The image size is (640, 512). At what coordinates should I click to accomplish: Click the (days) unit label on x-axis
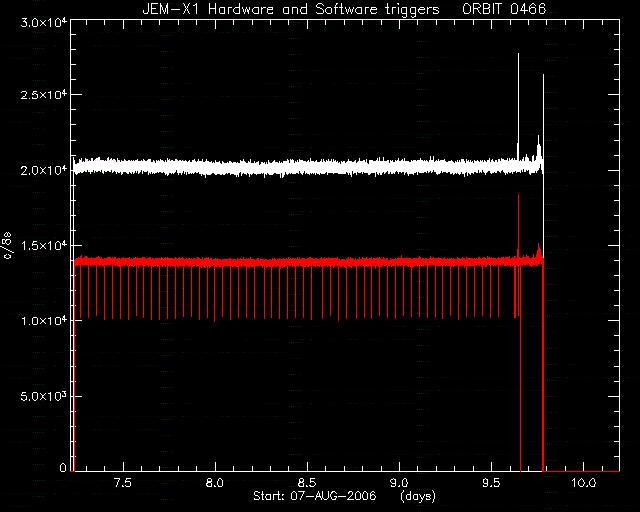[x=418, y=496]
